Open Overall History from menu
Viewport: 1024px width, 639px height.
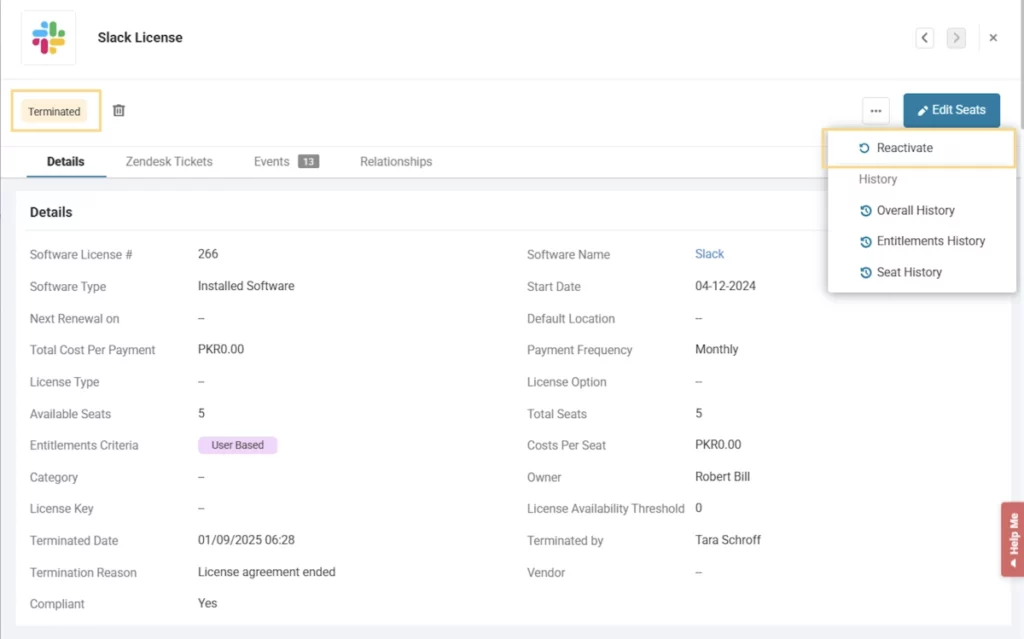915,211
